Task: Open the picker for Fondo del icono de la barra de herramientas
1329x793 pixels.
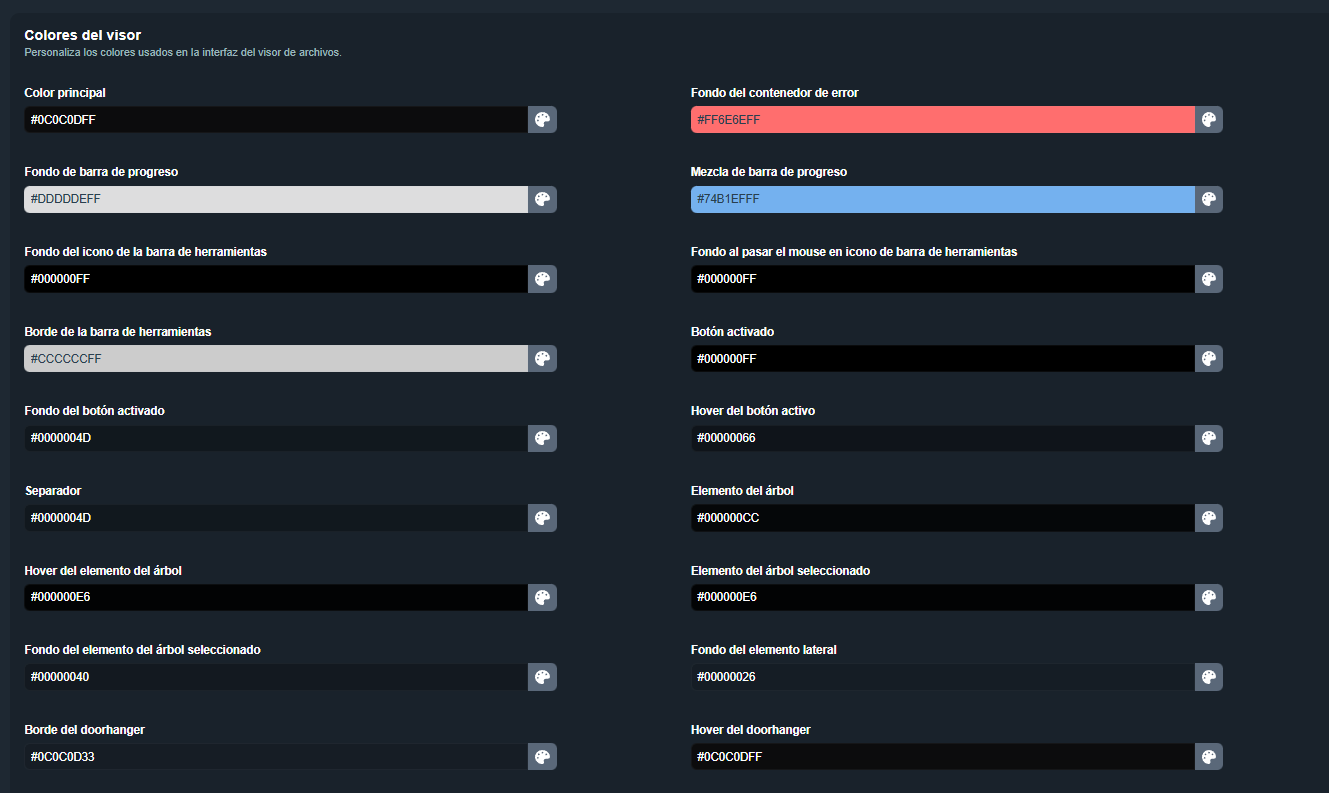Action: tap(542, 279)
